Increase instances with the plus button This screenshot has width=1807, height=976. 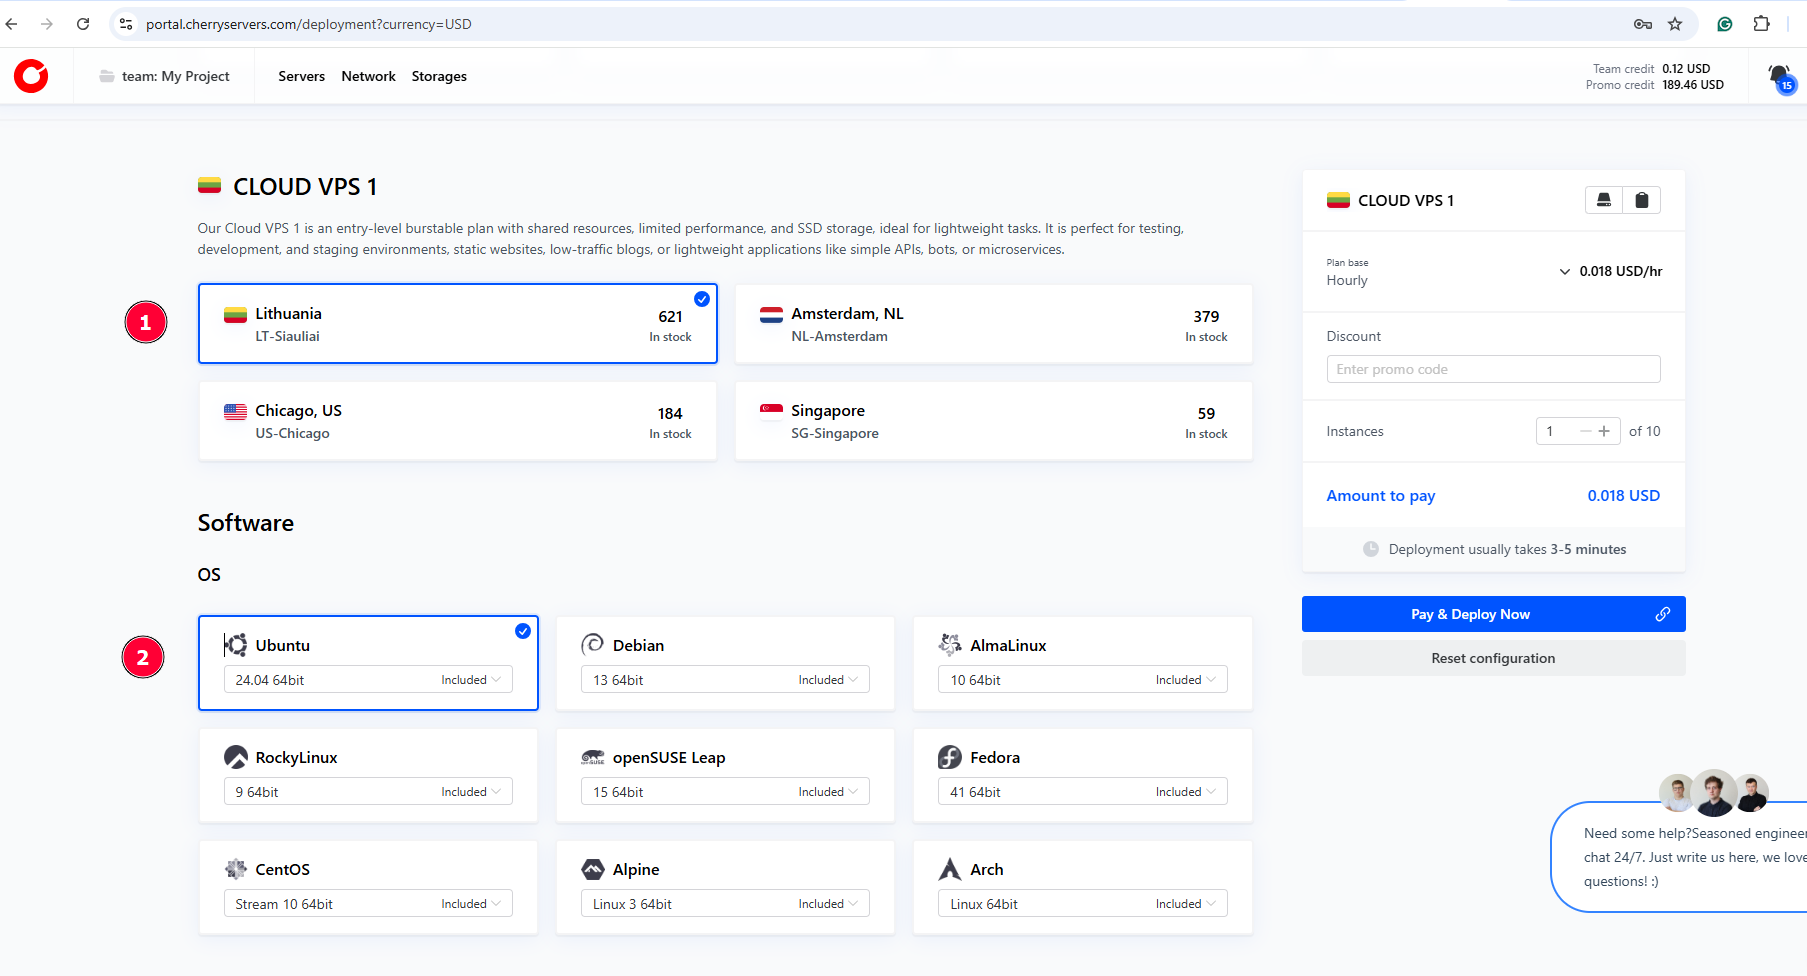coord(1604,431)
